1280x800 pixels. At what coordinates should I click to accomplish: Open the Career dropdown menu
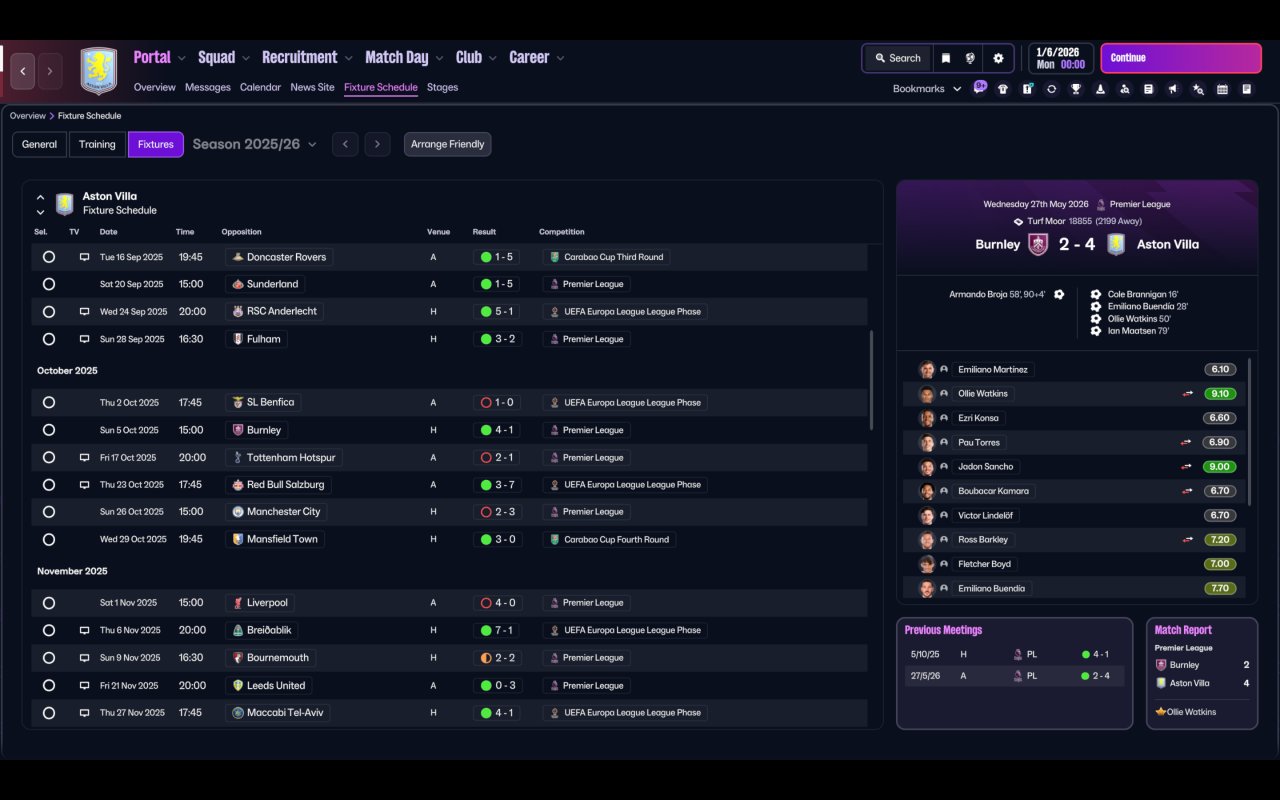(537, 58)
